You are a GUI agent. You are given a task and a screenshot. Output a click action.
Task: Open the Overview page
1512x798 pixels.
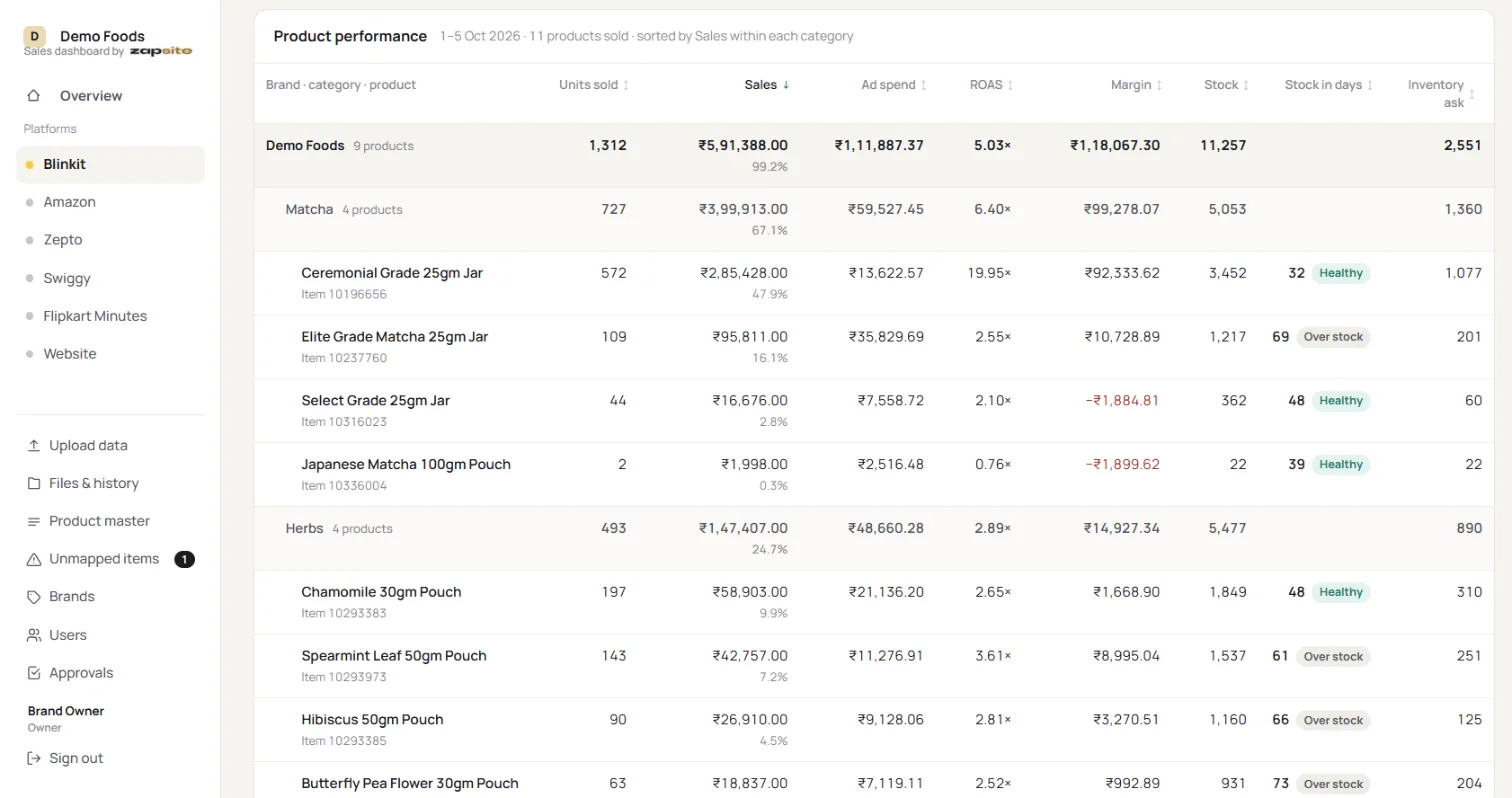(x=110, y=96)
